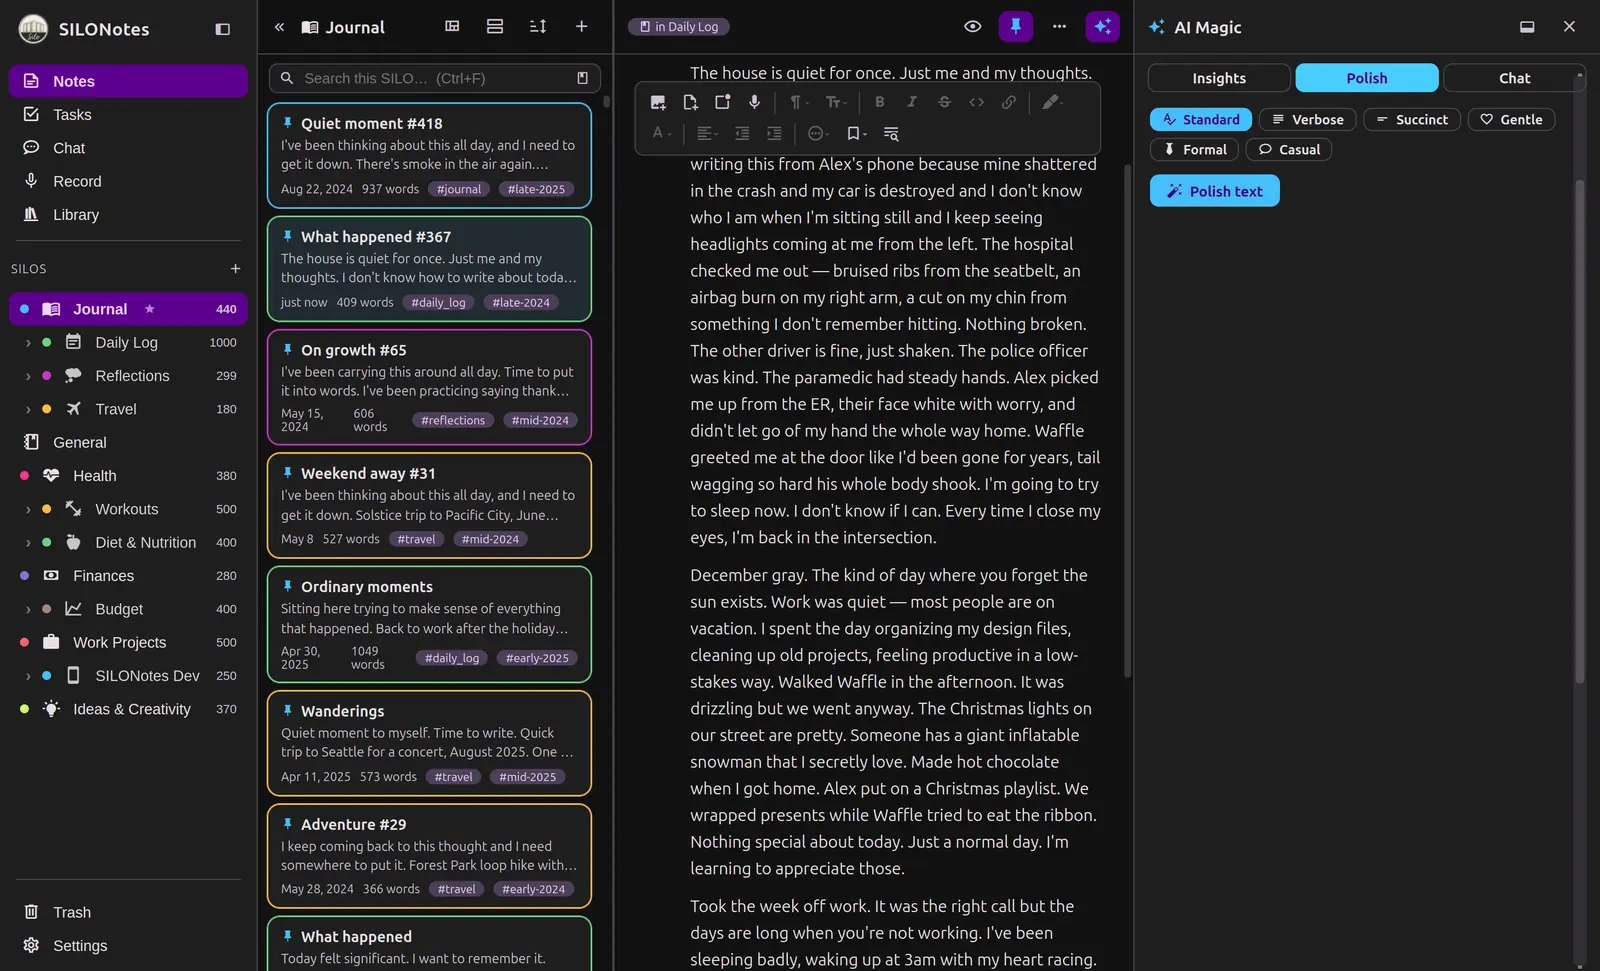
Task: Open note sort options
Action: [538, 27]
